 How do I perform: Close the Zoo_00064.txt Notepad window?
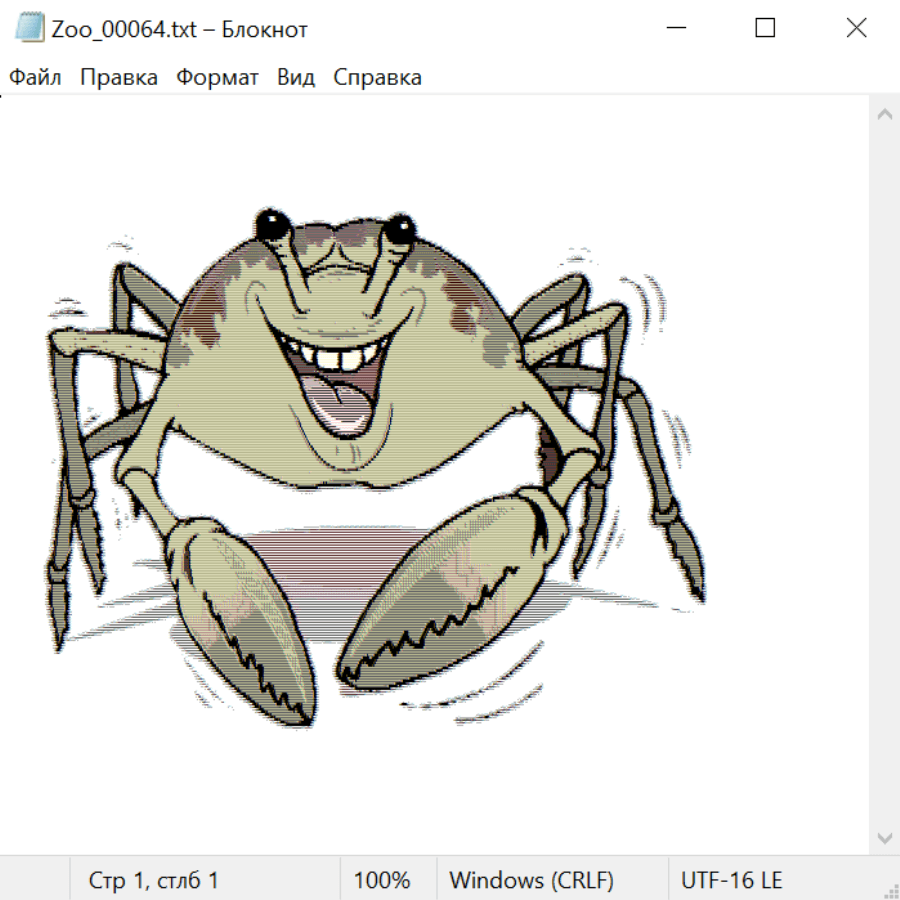(856, 28)
